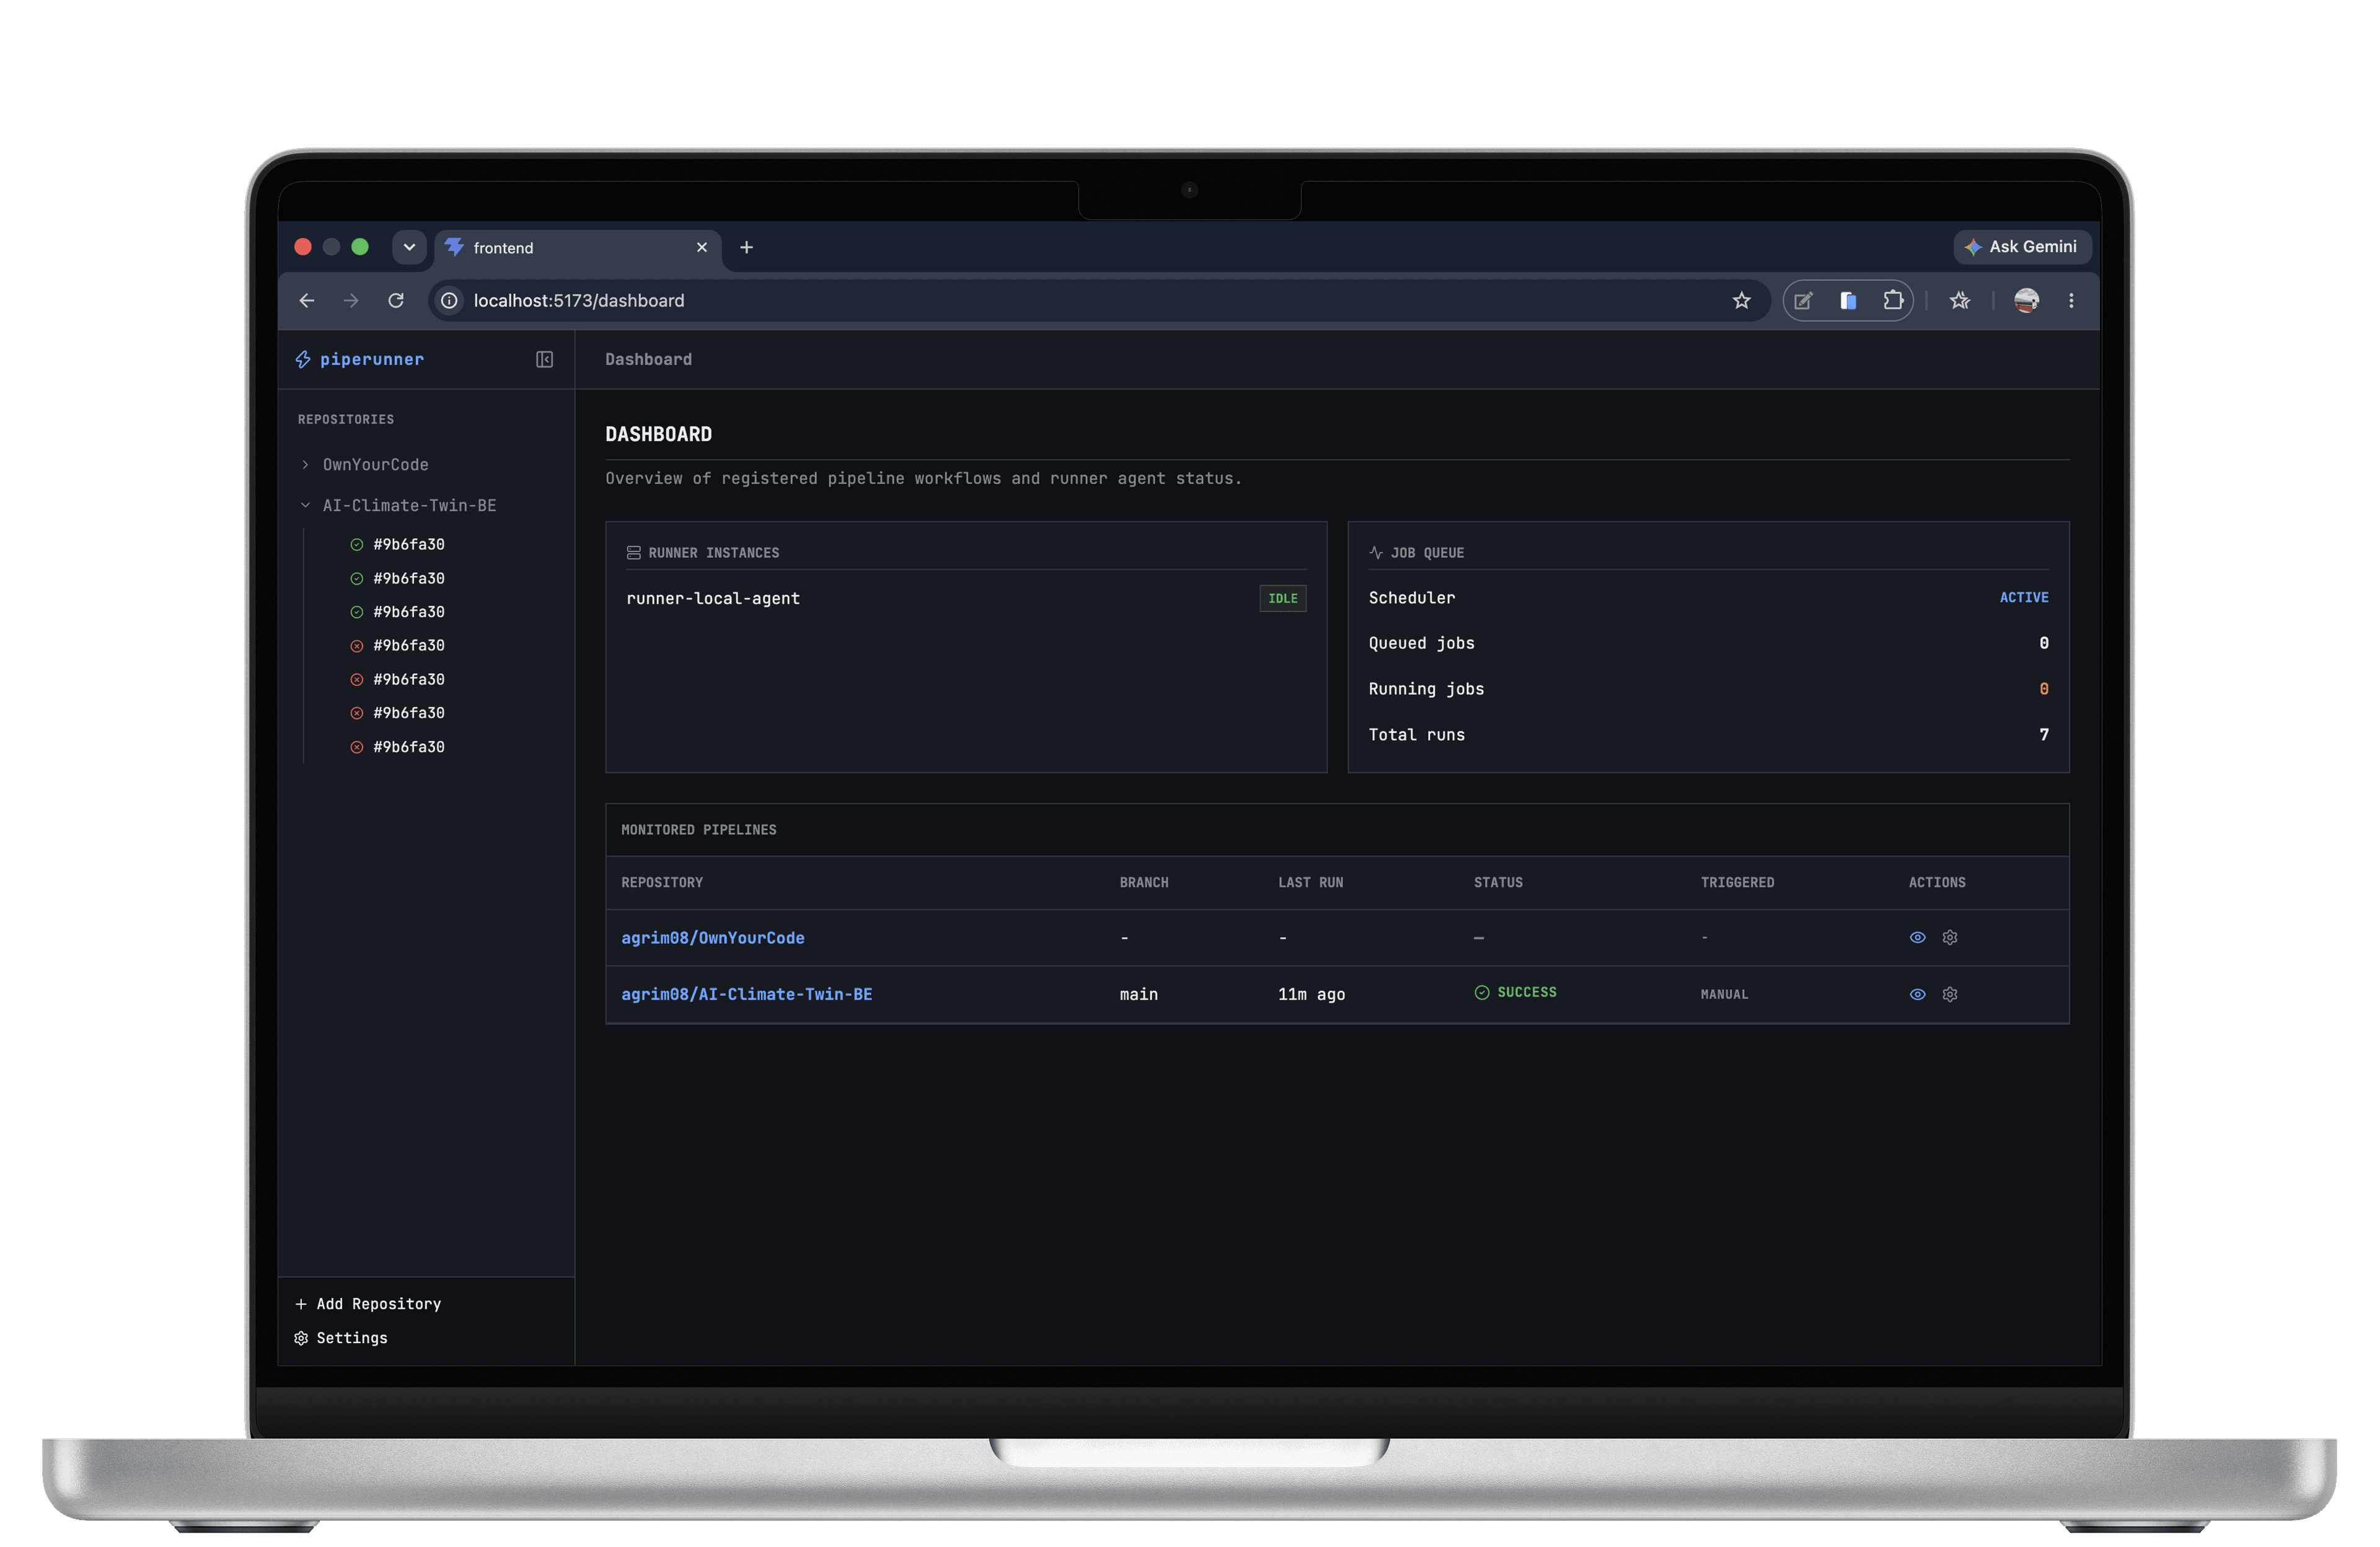Open Settings in the sidebar
This screenshot has width=2380, height=1547.
(x=341, y=1338)
